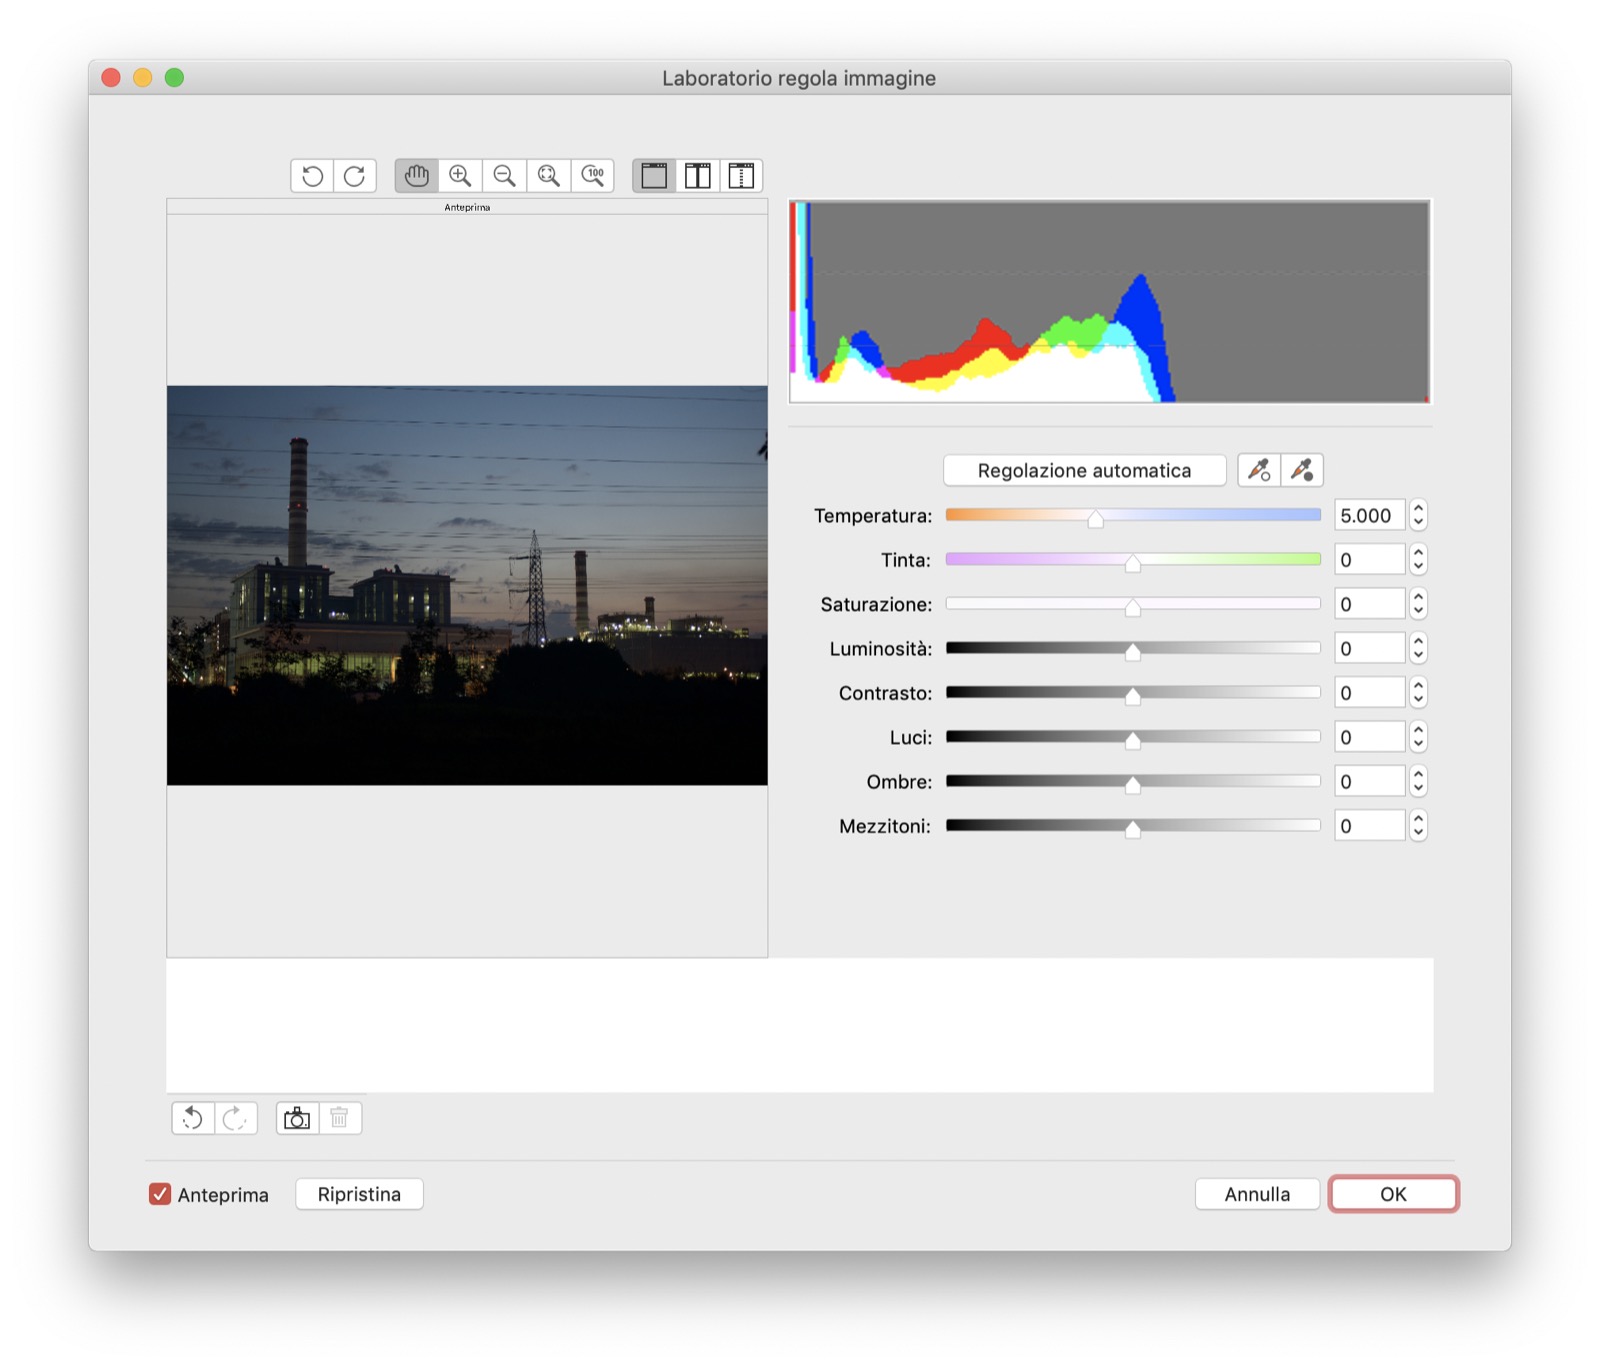Switch to split before-after preview mode
The width and height of the screenshot is (1600, 1368).
pyautogui.click(x=741, y=176)
